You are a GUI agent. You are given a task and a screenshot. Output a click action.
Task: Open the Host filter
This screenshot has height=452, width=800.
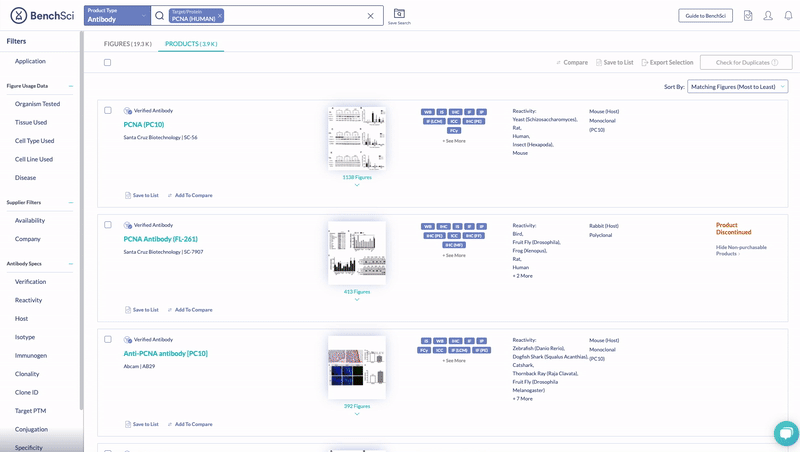tap(21, 318)
